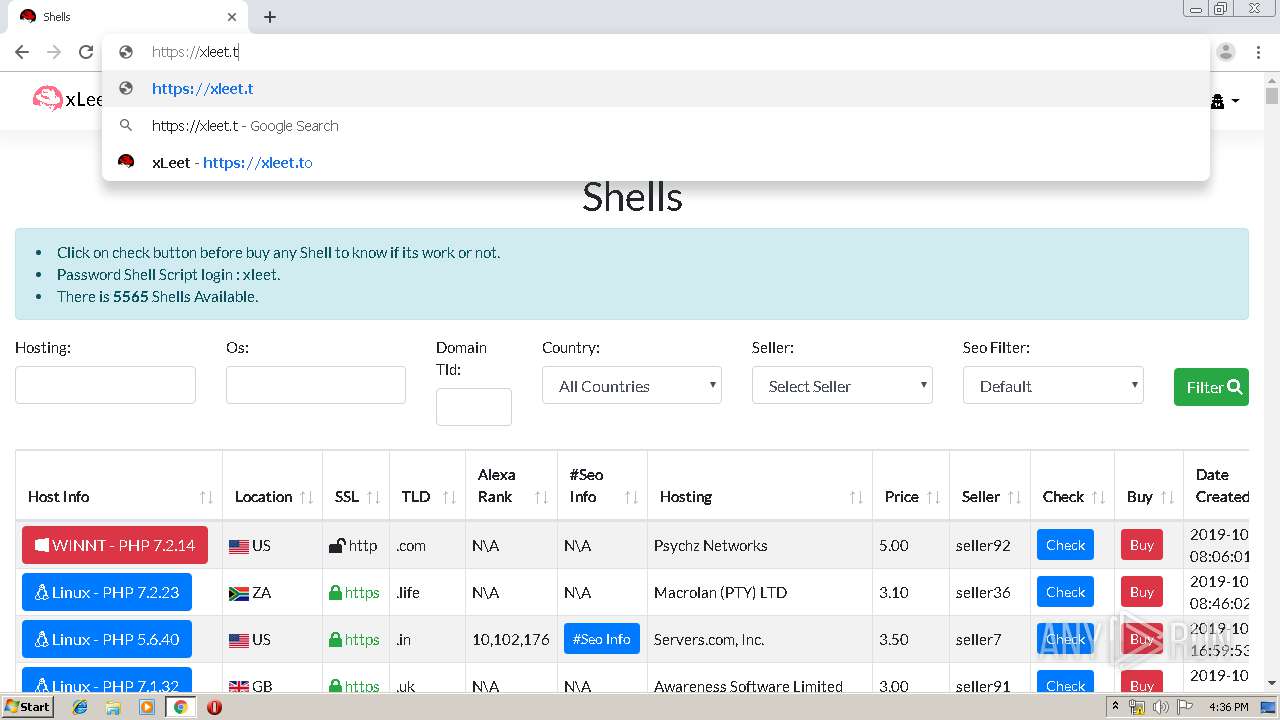The width and height of the screenshot is (1280, 720).
Task: Click the Linux - PHP 7.2.23 button
Action: pos(107,592)
